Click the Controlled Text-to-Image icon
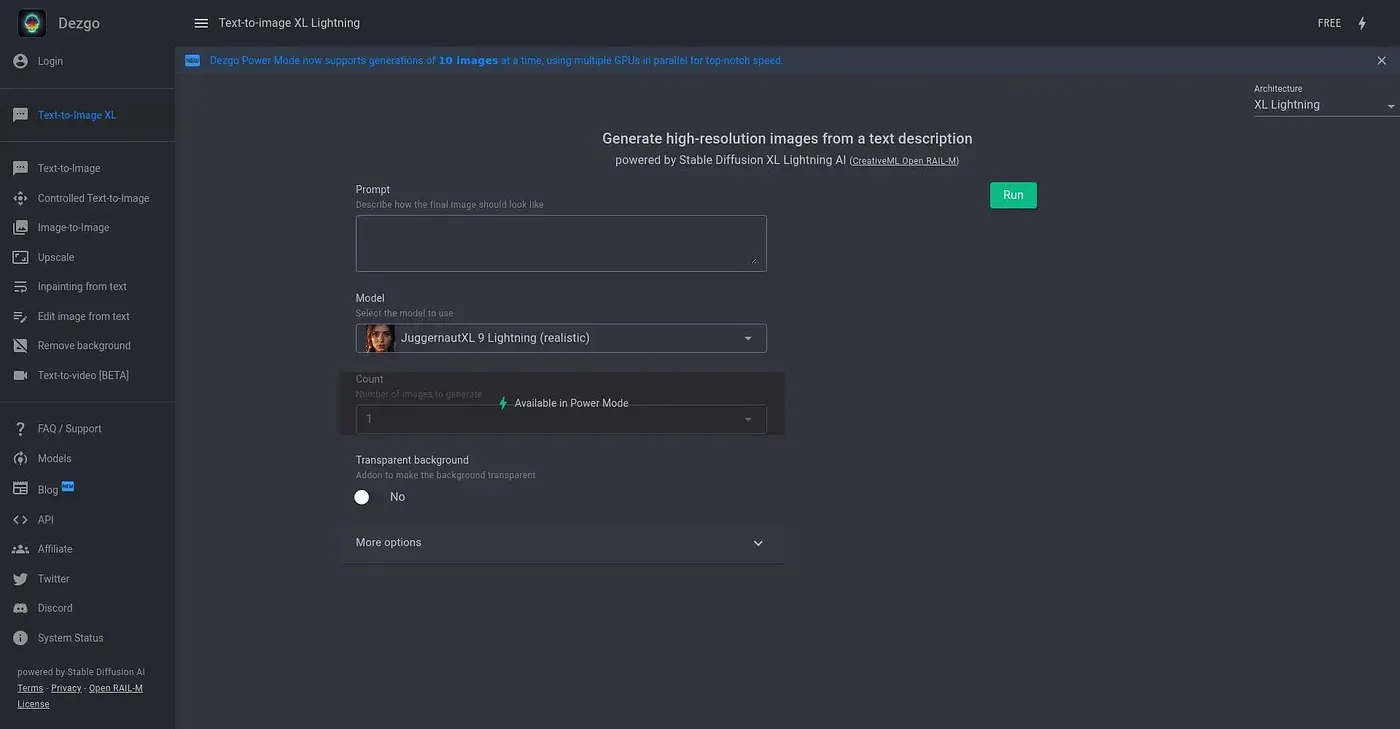 click(x=20, y=198)
